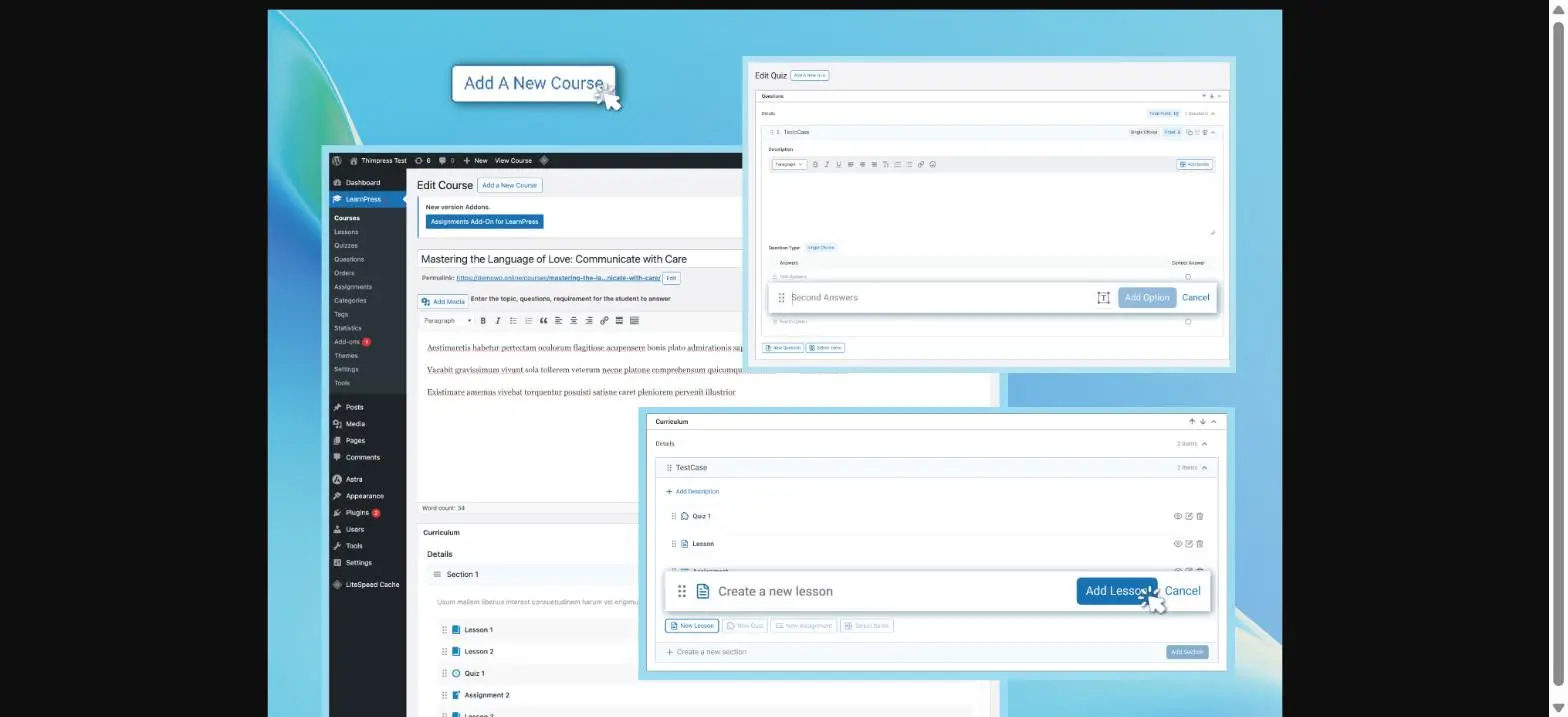Click New Lesson button below curriculum
Image resolution: width=1568 pixels, height=717 pixels.
(x=692, y=626)
